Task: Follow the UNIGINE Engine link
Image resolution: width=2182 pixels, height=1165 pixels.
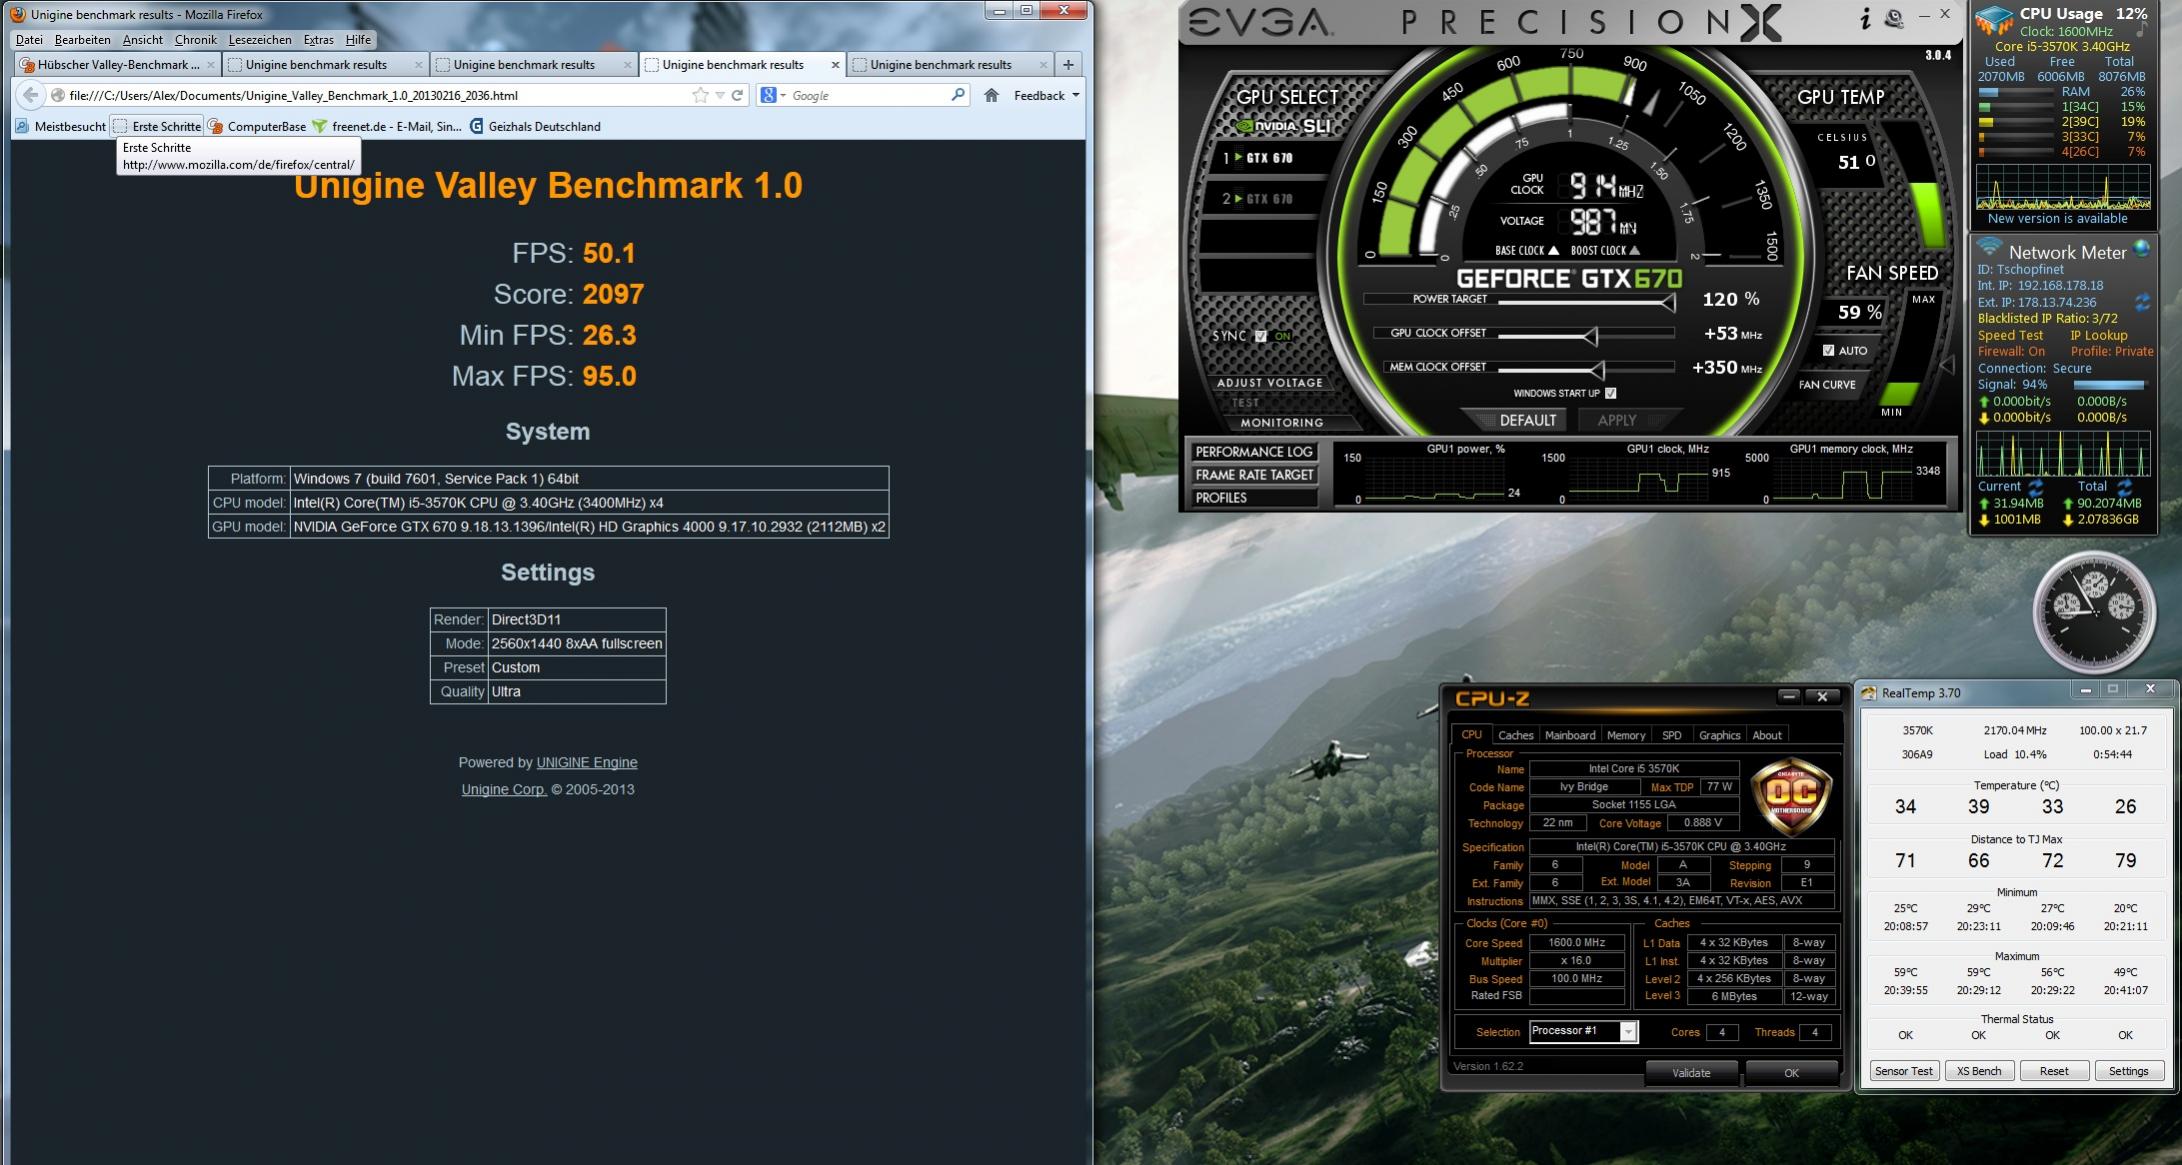Action: pos(586,762)
